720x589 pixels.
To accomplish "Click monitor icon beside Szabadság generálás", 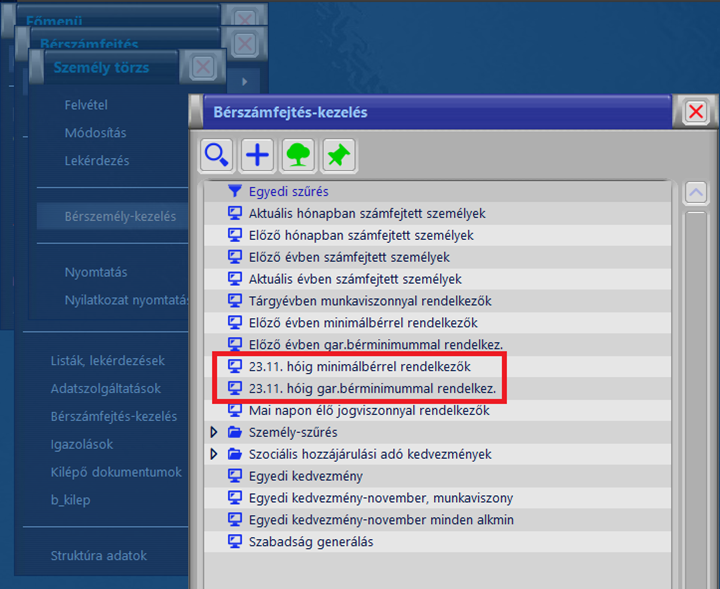I will (x=235, y=541).
